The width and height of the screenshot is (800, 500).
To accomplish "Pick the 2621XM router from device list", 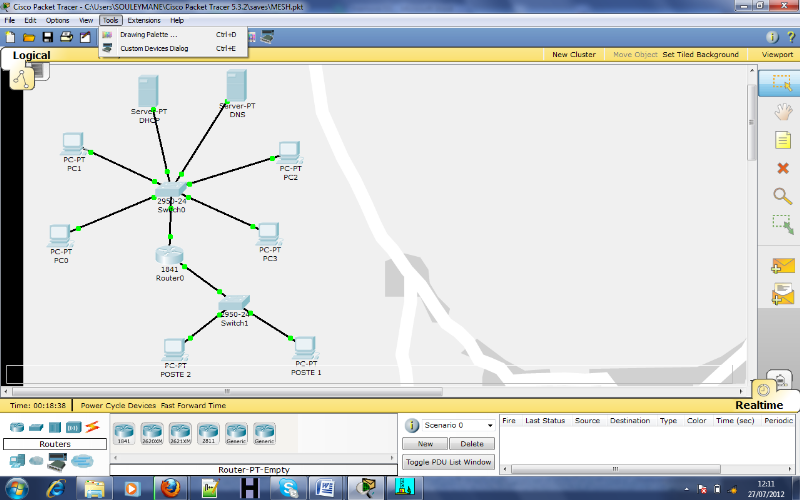I will coord(180,433).
